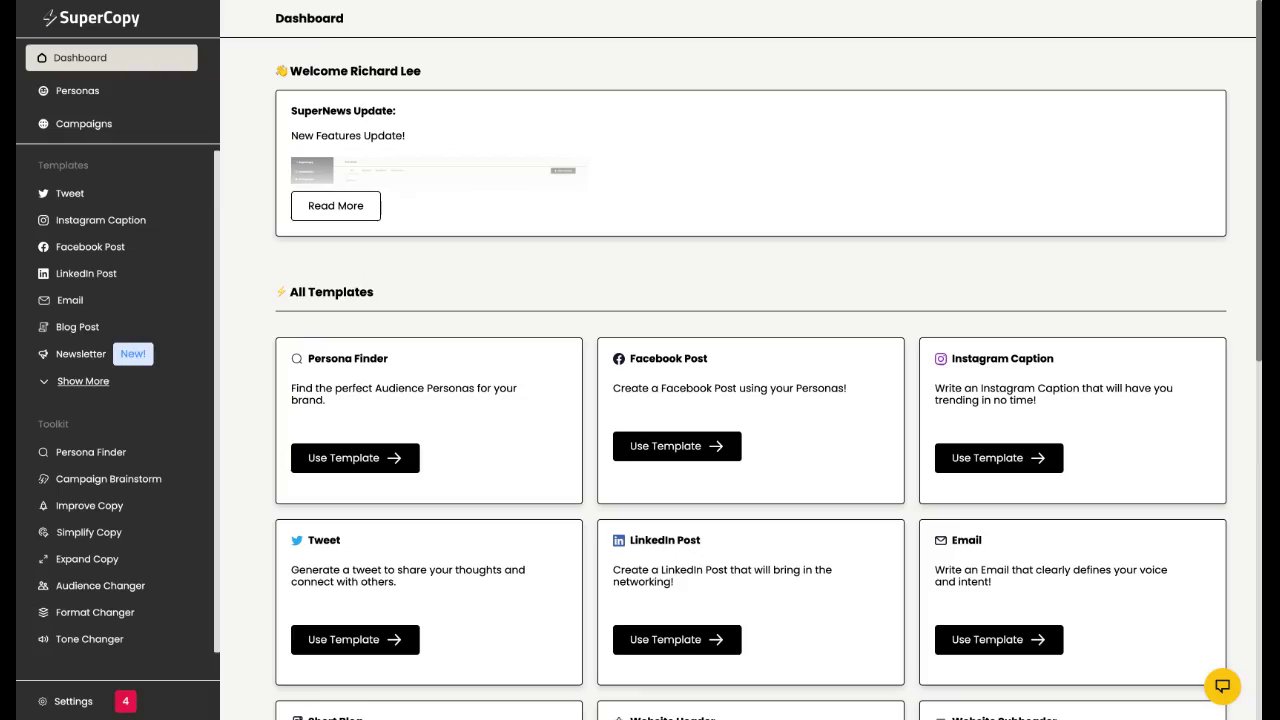This screenshot has width=1280, height=720.
Task: Click the red notification badge showing 4
Action: (x=125, y=701)
